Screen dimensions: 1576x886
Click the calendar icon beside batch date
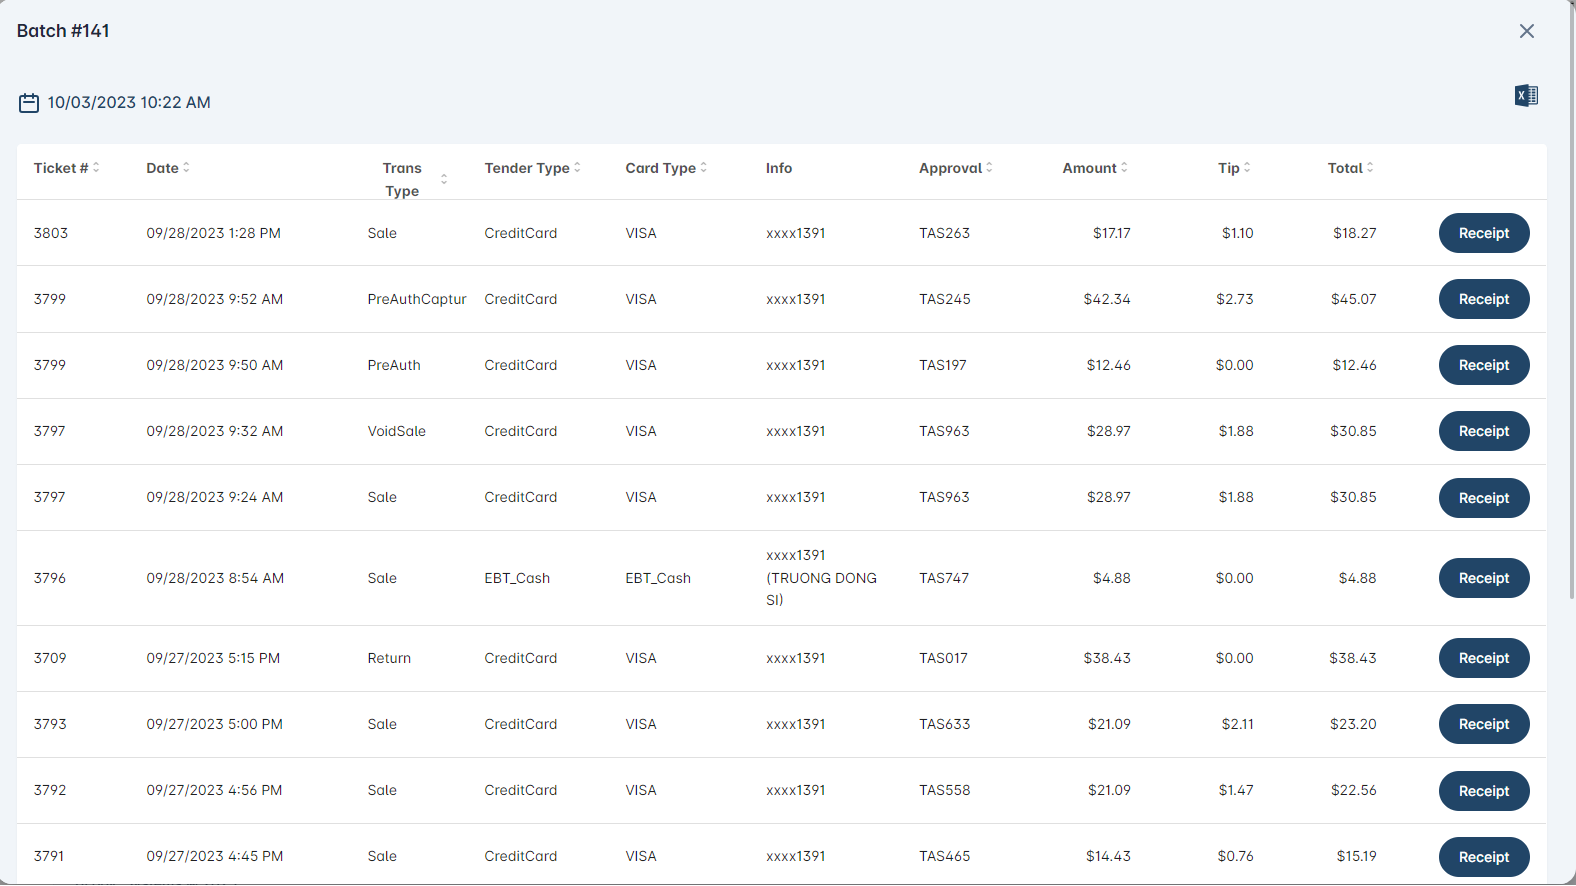[29, 103]
